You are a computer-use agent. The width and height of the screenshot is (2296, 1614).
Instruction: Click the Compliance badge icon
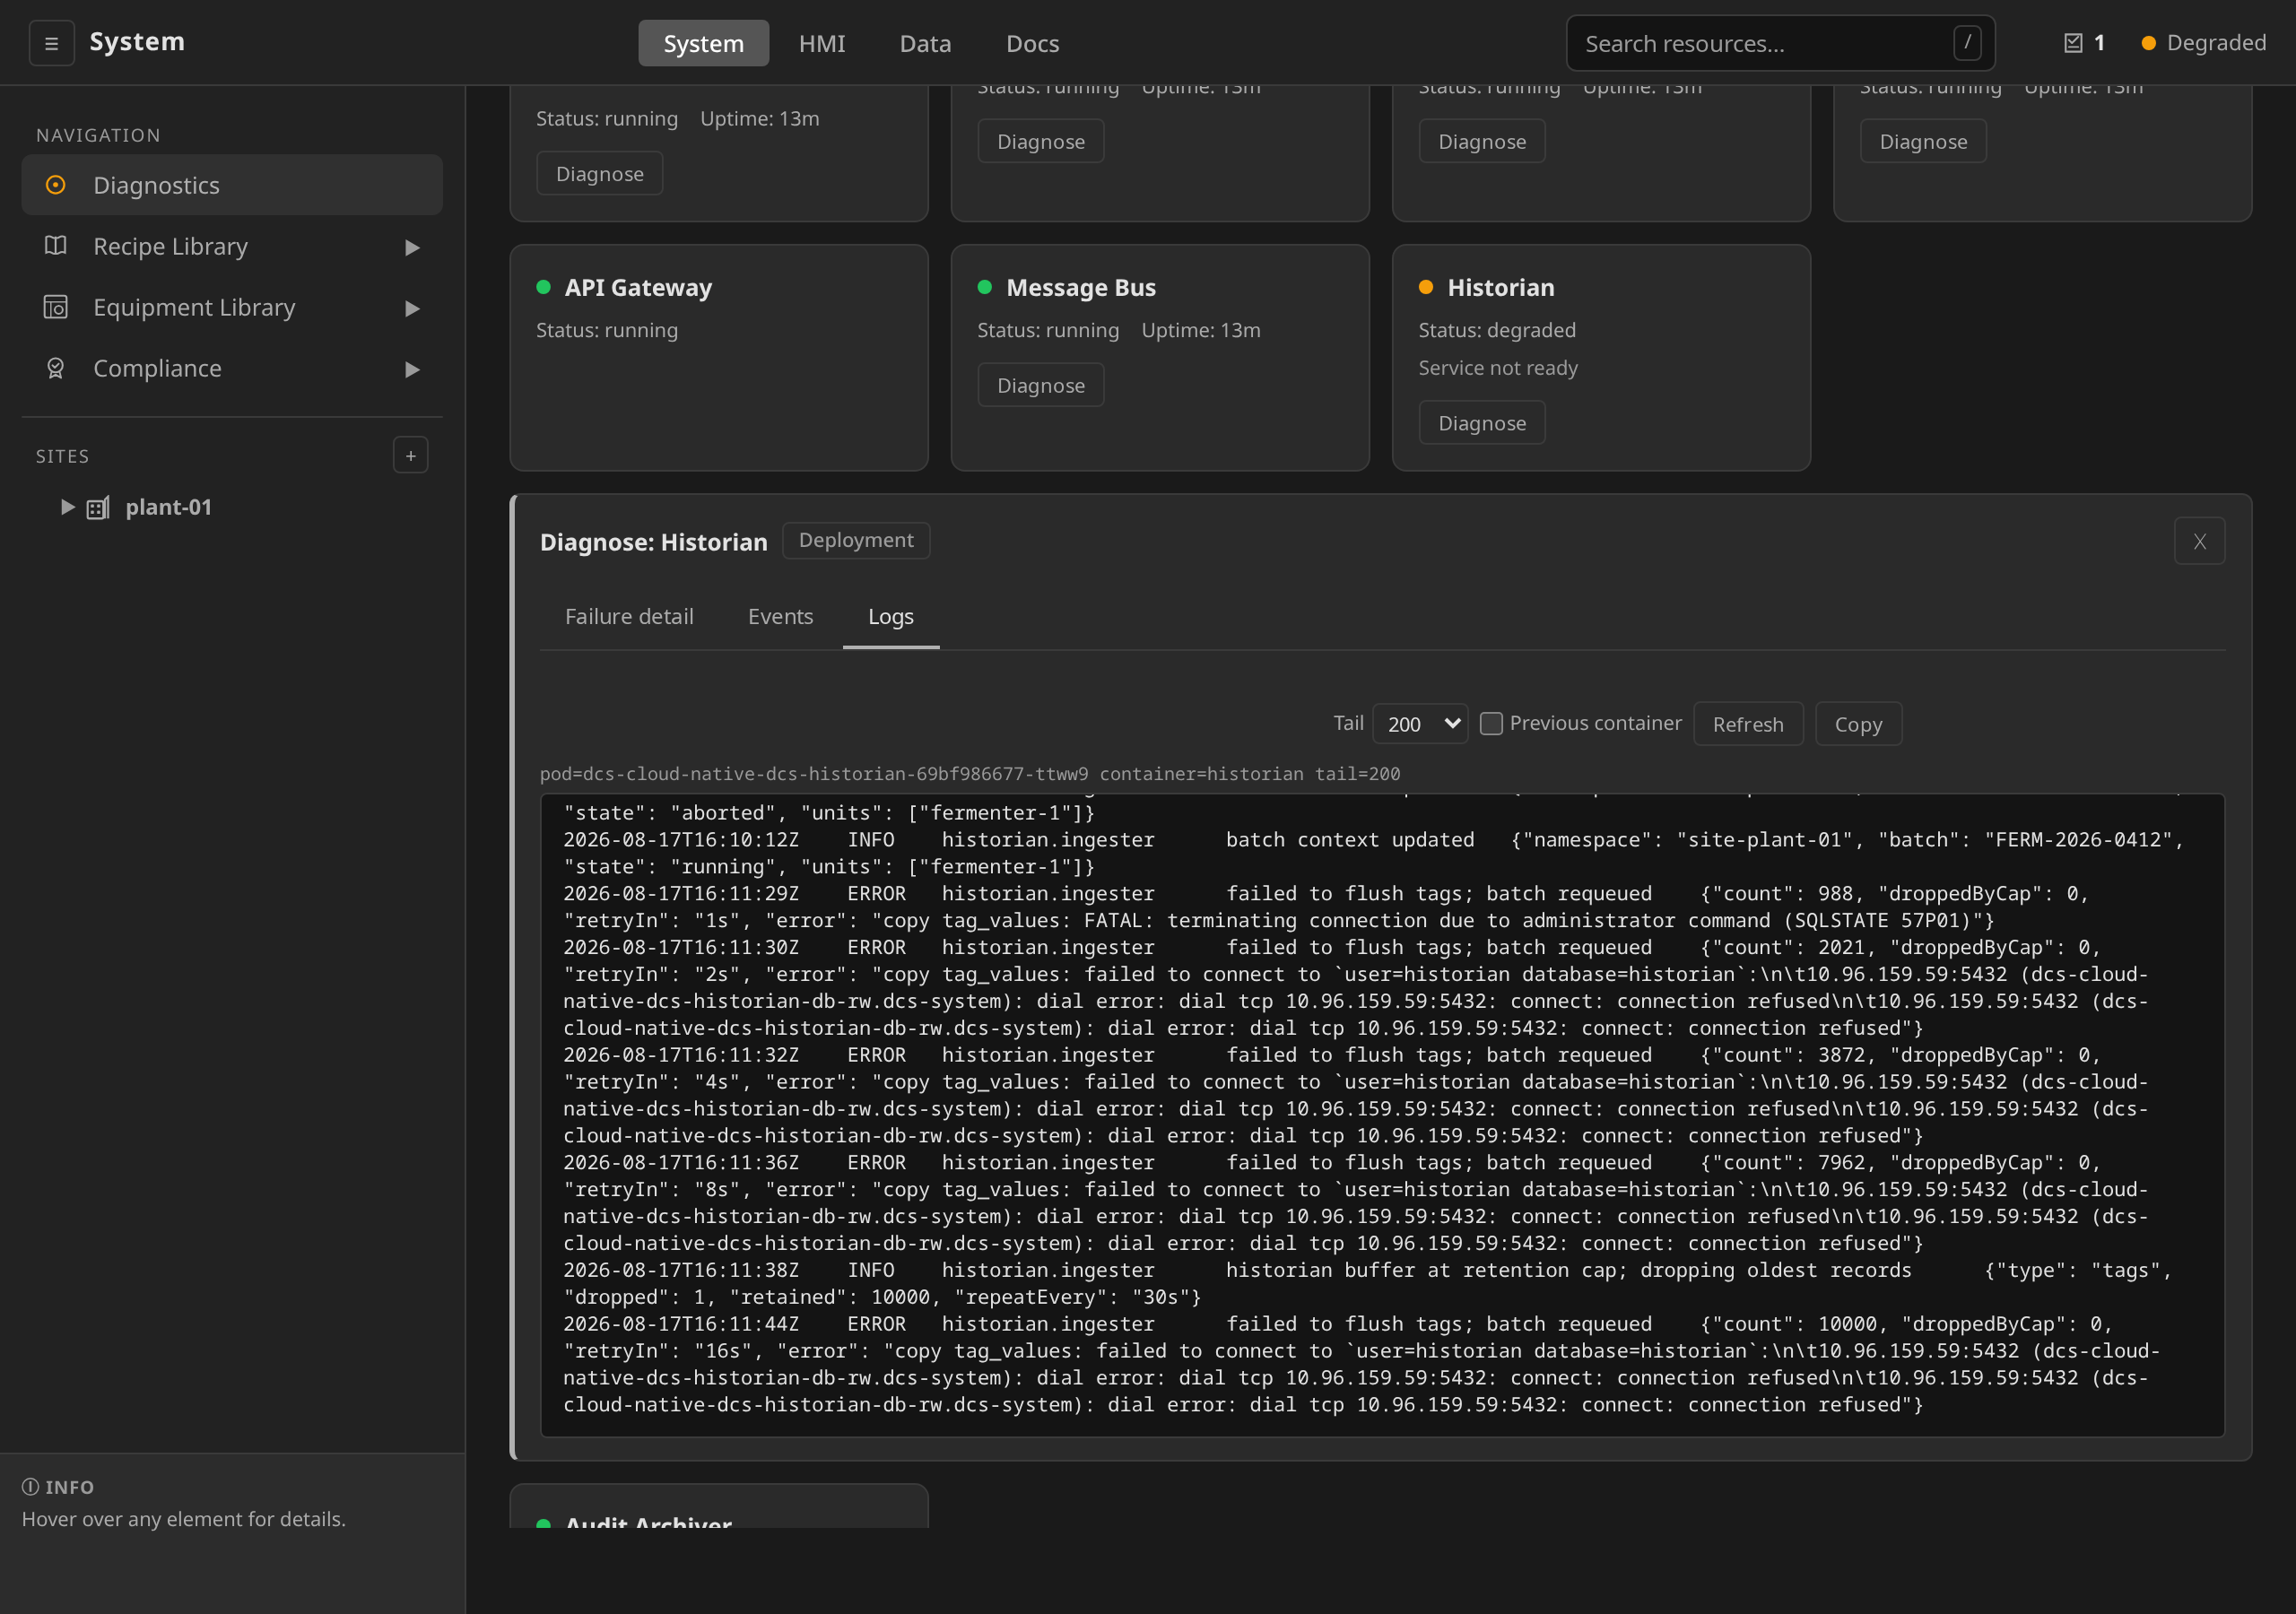(x=56, y=368)
